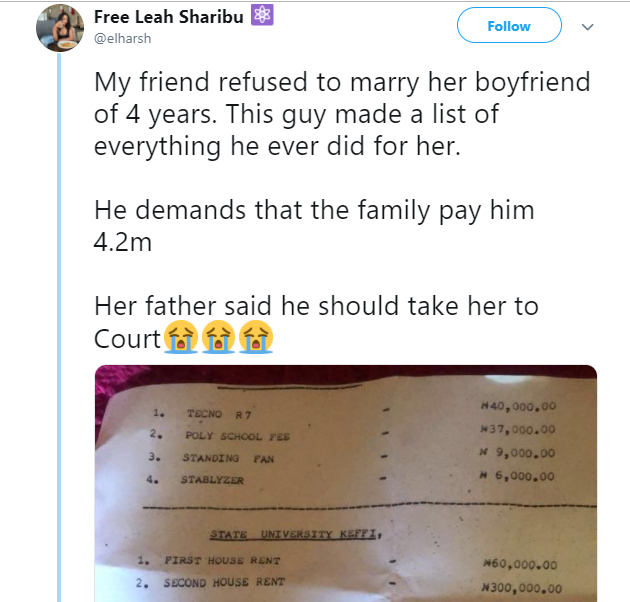The width and height of the screenshot is (630, 602).
Task: Open the tweet options chevron menu
Action: pyautogui.click(x=587, y=27)
